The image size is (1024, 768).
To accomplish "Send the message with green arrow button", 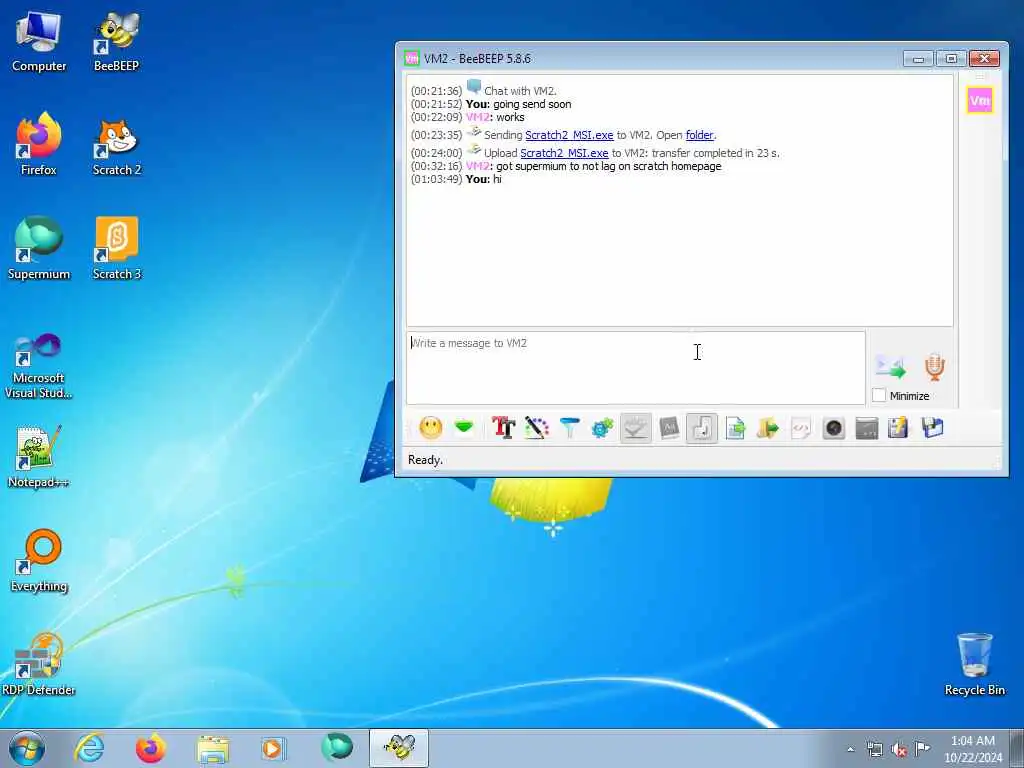I will tap(891, 367).
